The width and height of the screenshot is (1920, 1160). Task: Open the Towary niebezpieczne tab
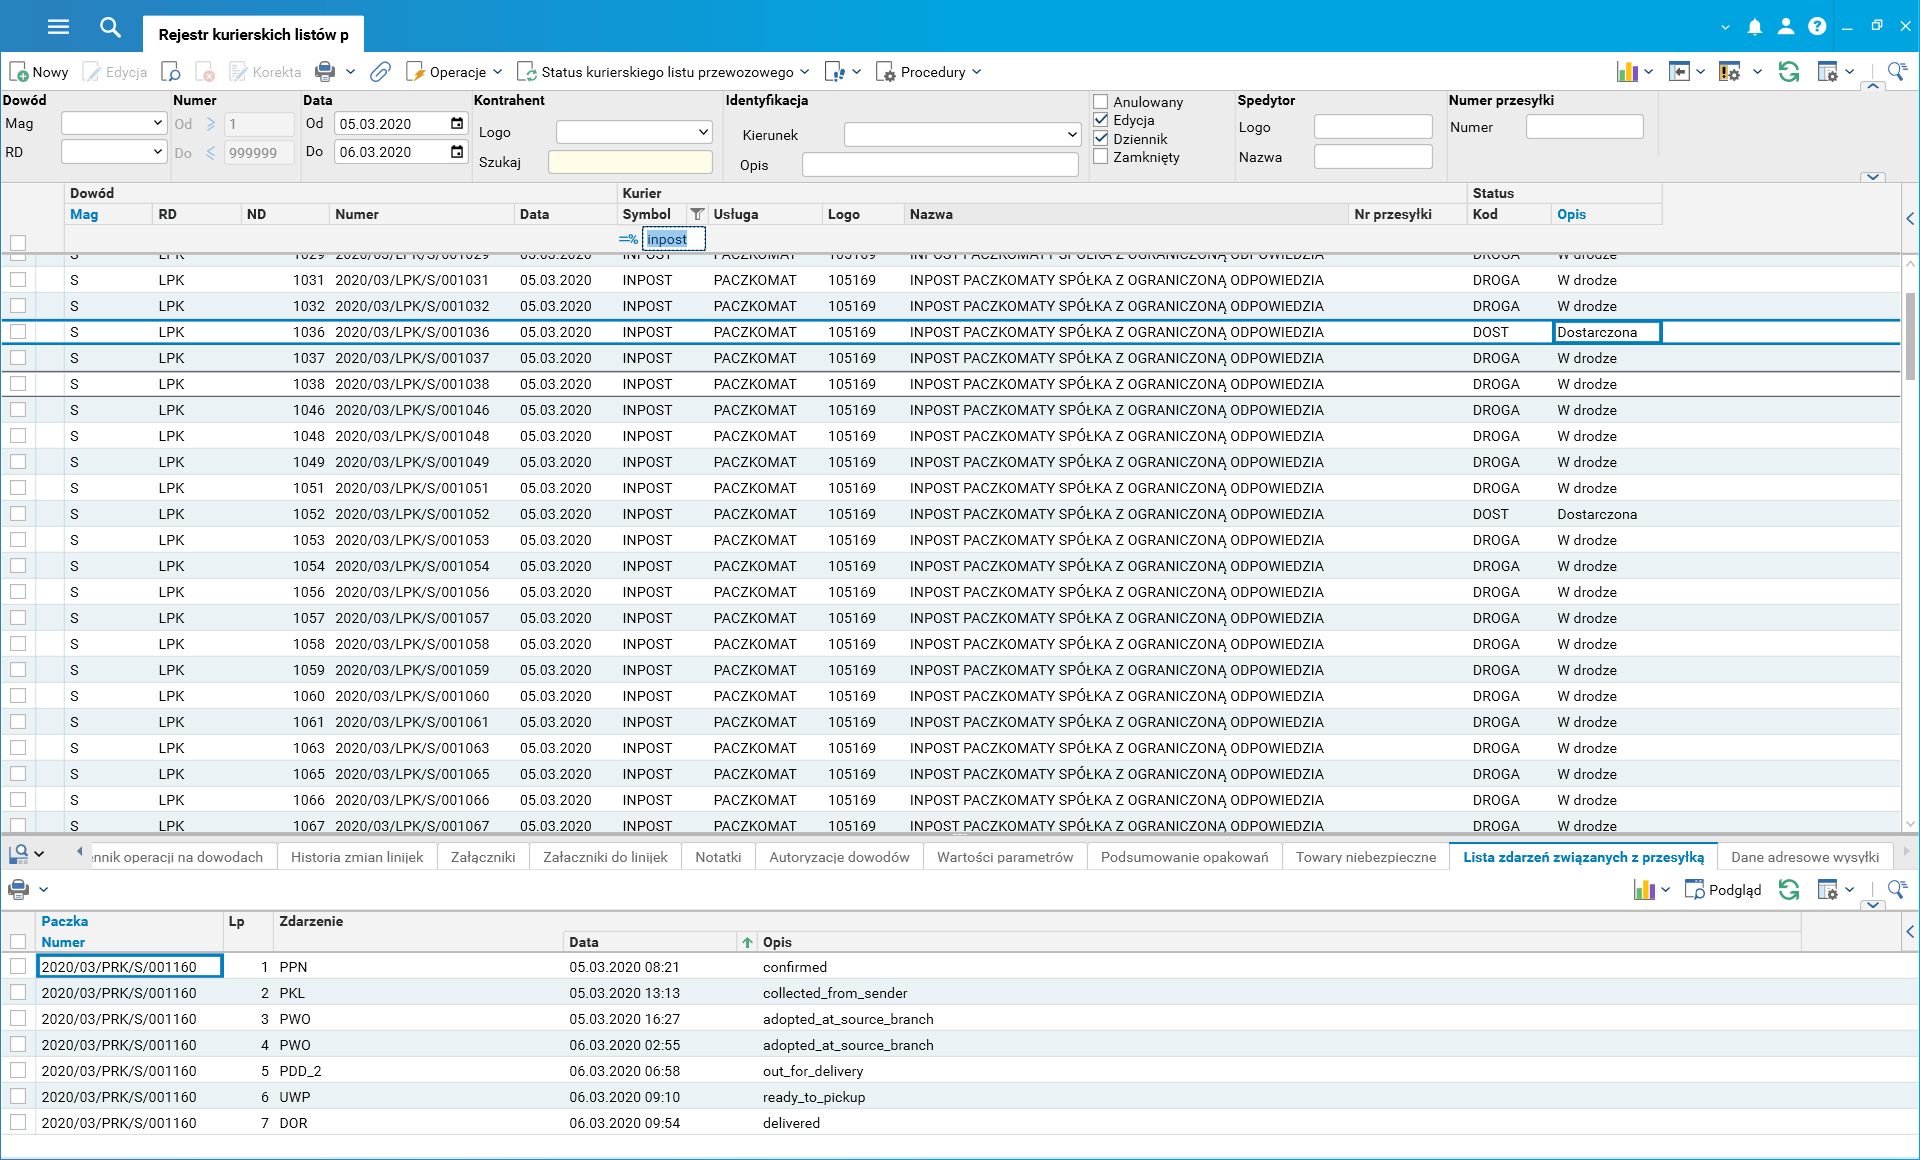[1365, 857]
